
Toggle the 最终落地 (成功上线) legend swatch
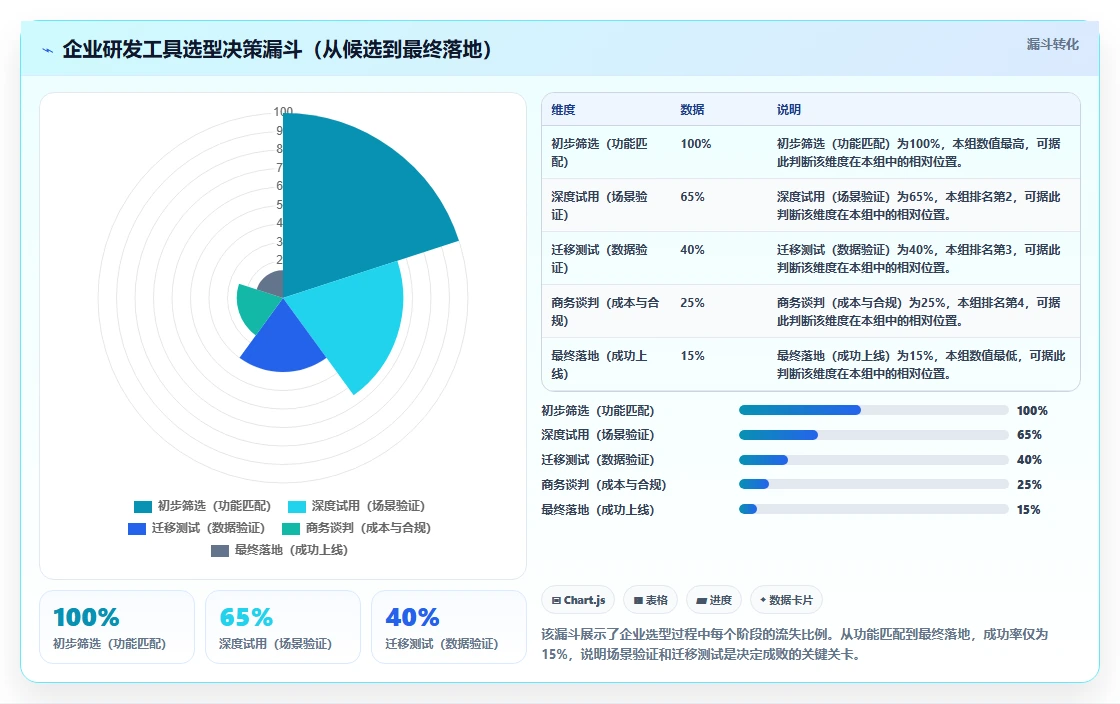point(220,550)
